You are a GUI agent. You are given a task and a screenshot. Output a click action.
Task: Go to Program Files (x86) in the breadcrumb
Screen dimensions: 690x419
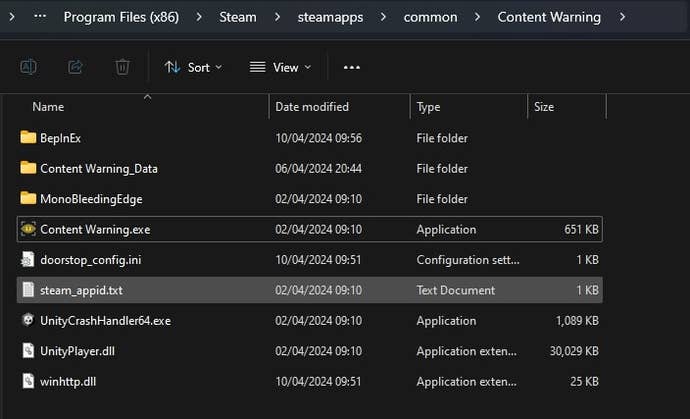click(121, 17)
